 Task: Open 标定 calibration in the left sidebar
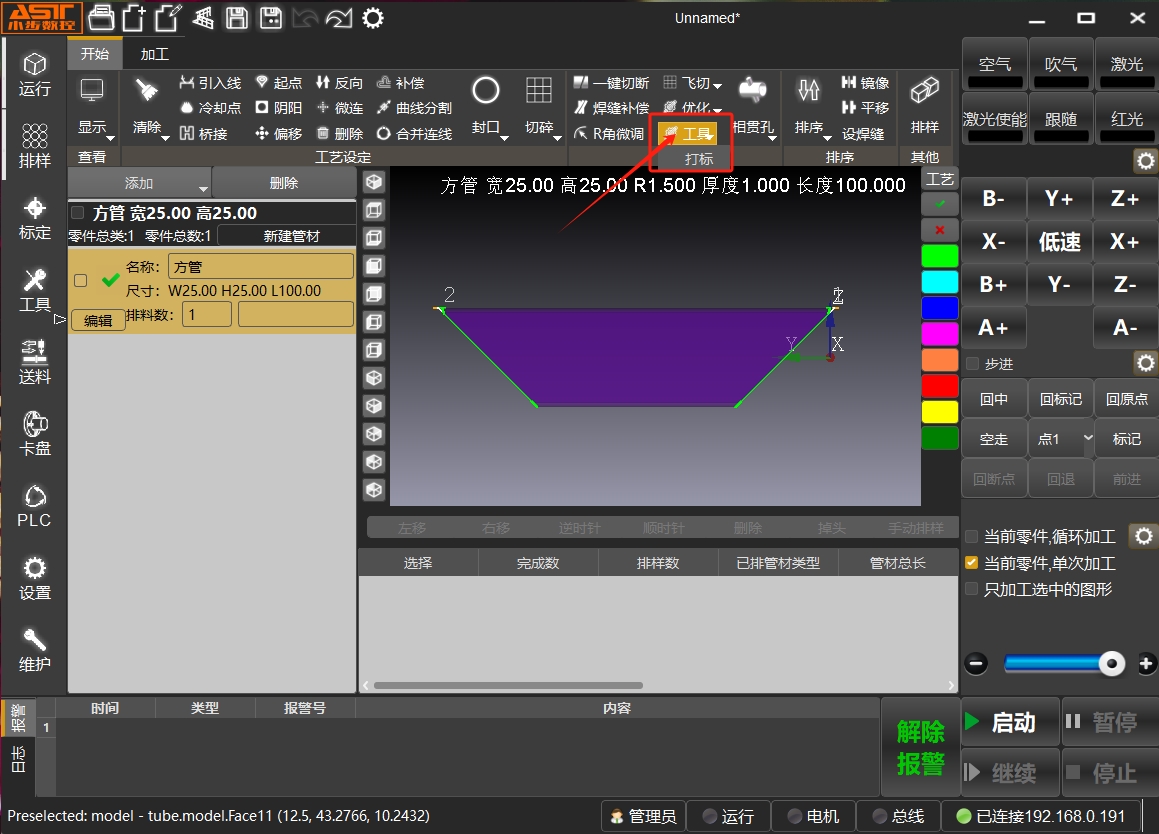tap(35, 219)
